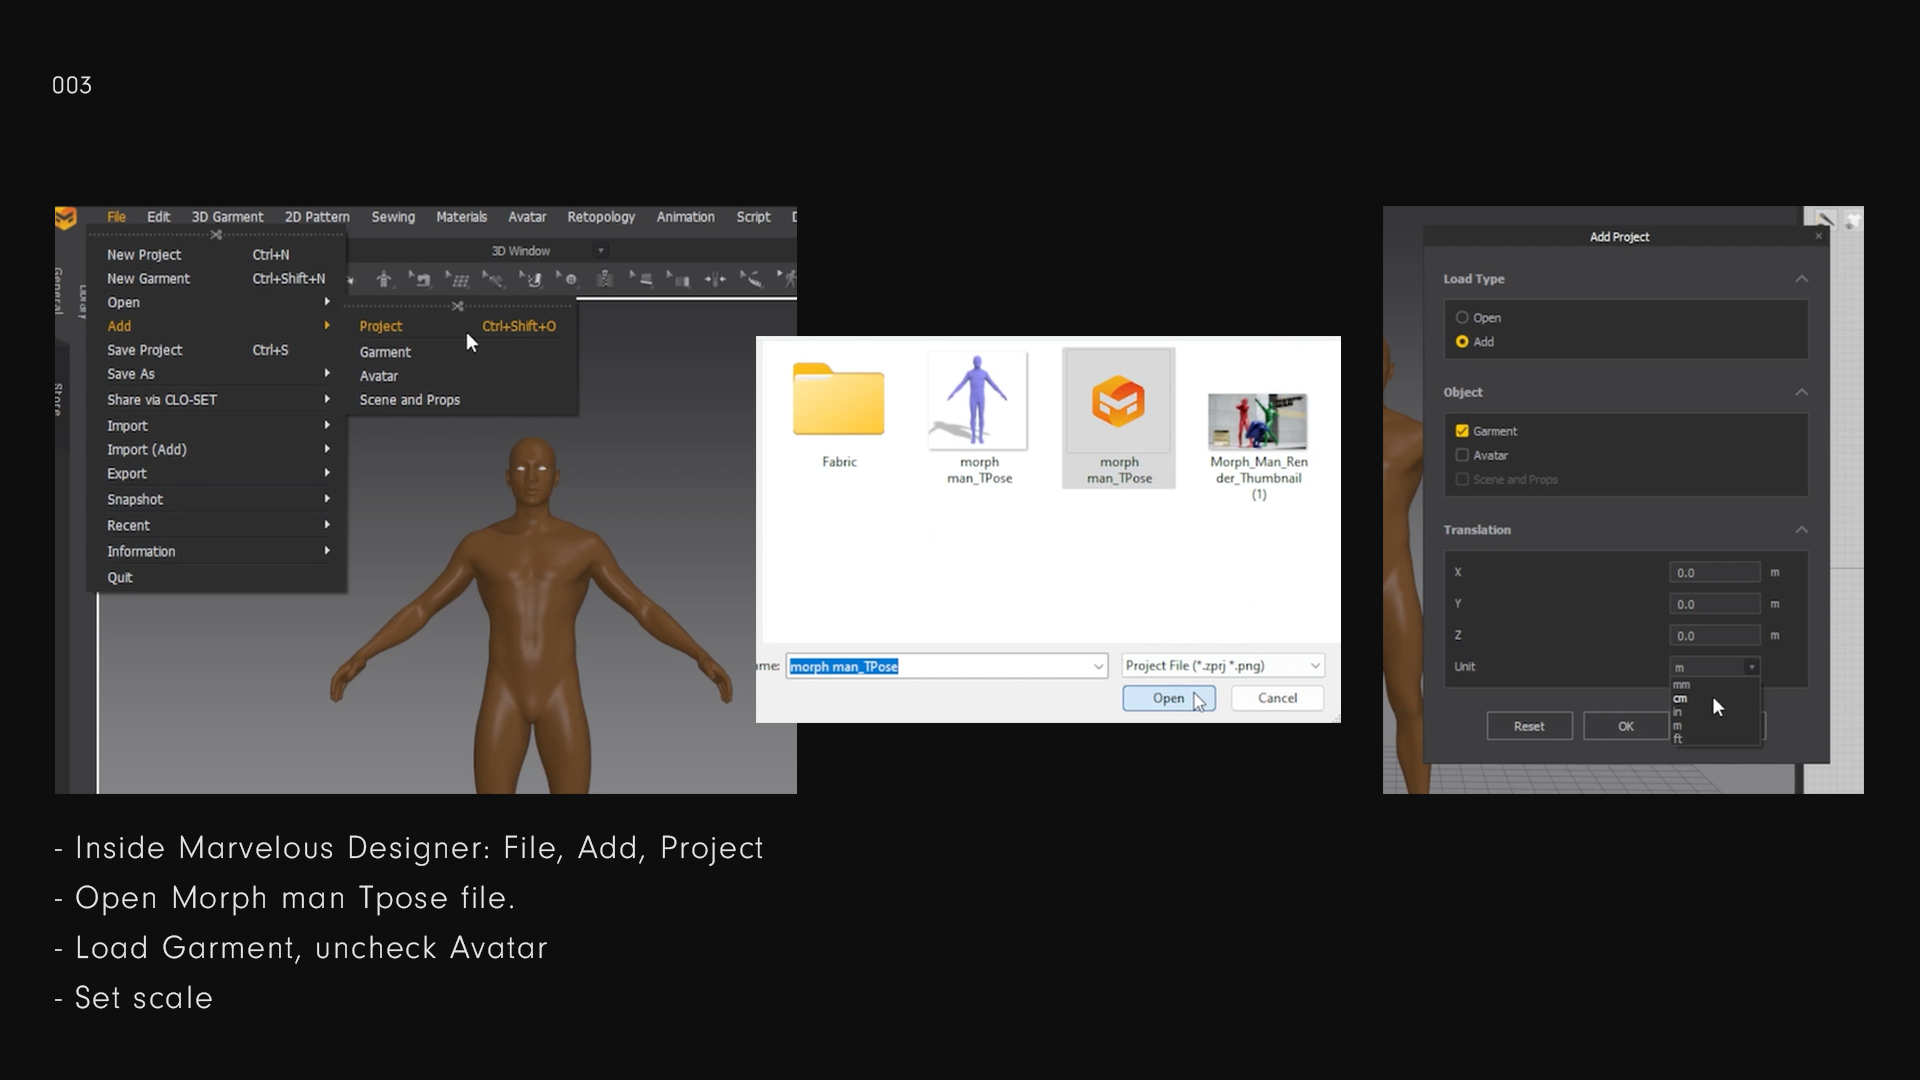
Task: Select the button tool icon
Action: (568, 279)
